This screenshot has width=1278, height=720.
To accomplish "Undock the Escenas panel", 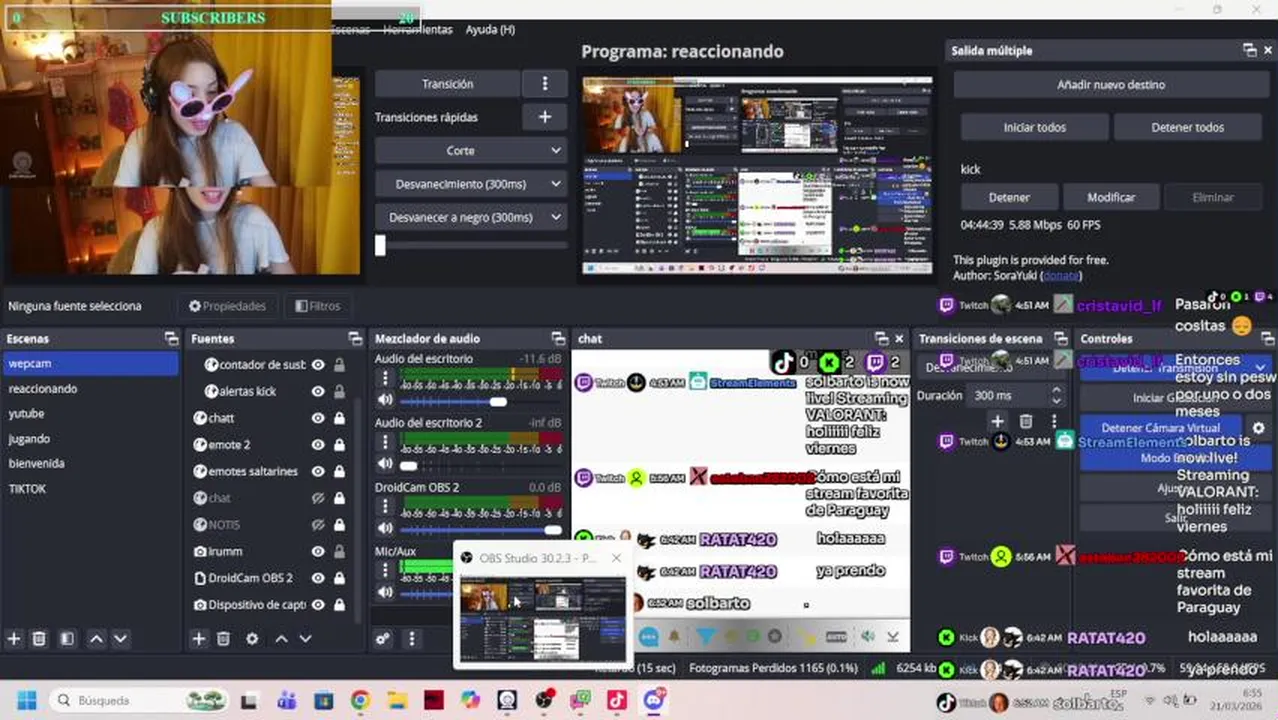I will [x=171, y=339].
